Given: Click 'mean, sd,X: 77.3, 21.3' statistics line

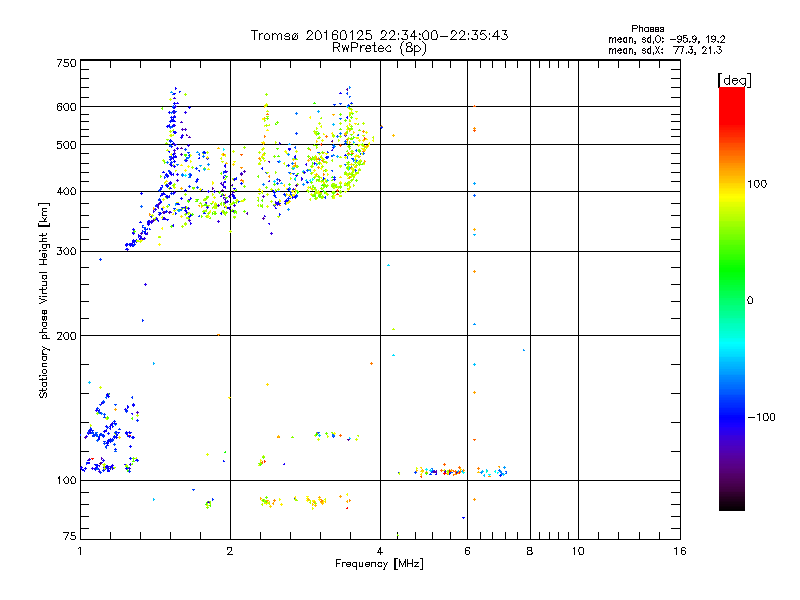Looking at the screenshot, I should coord(665,51).
